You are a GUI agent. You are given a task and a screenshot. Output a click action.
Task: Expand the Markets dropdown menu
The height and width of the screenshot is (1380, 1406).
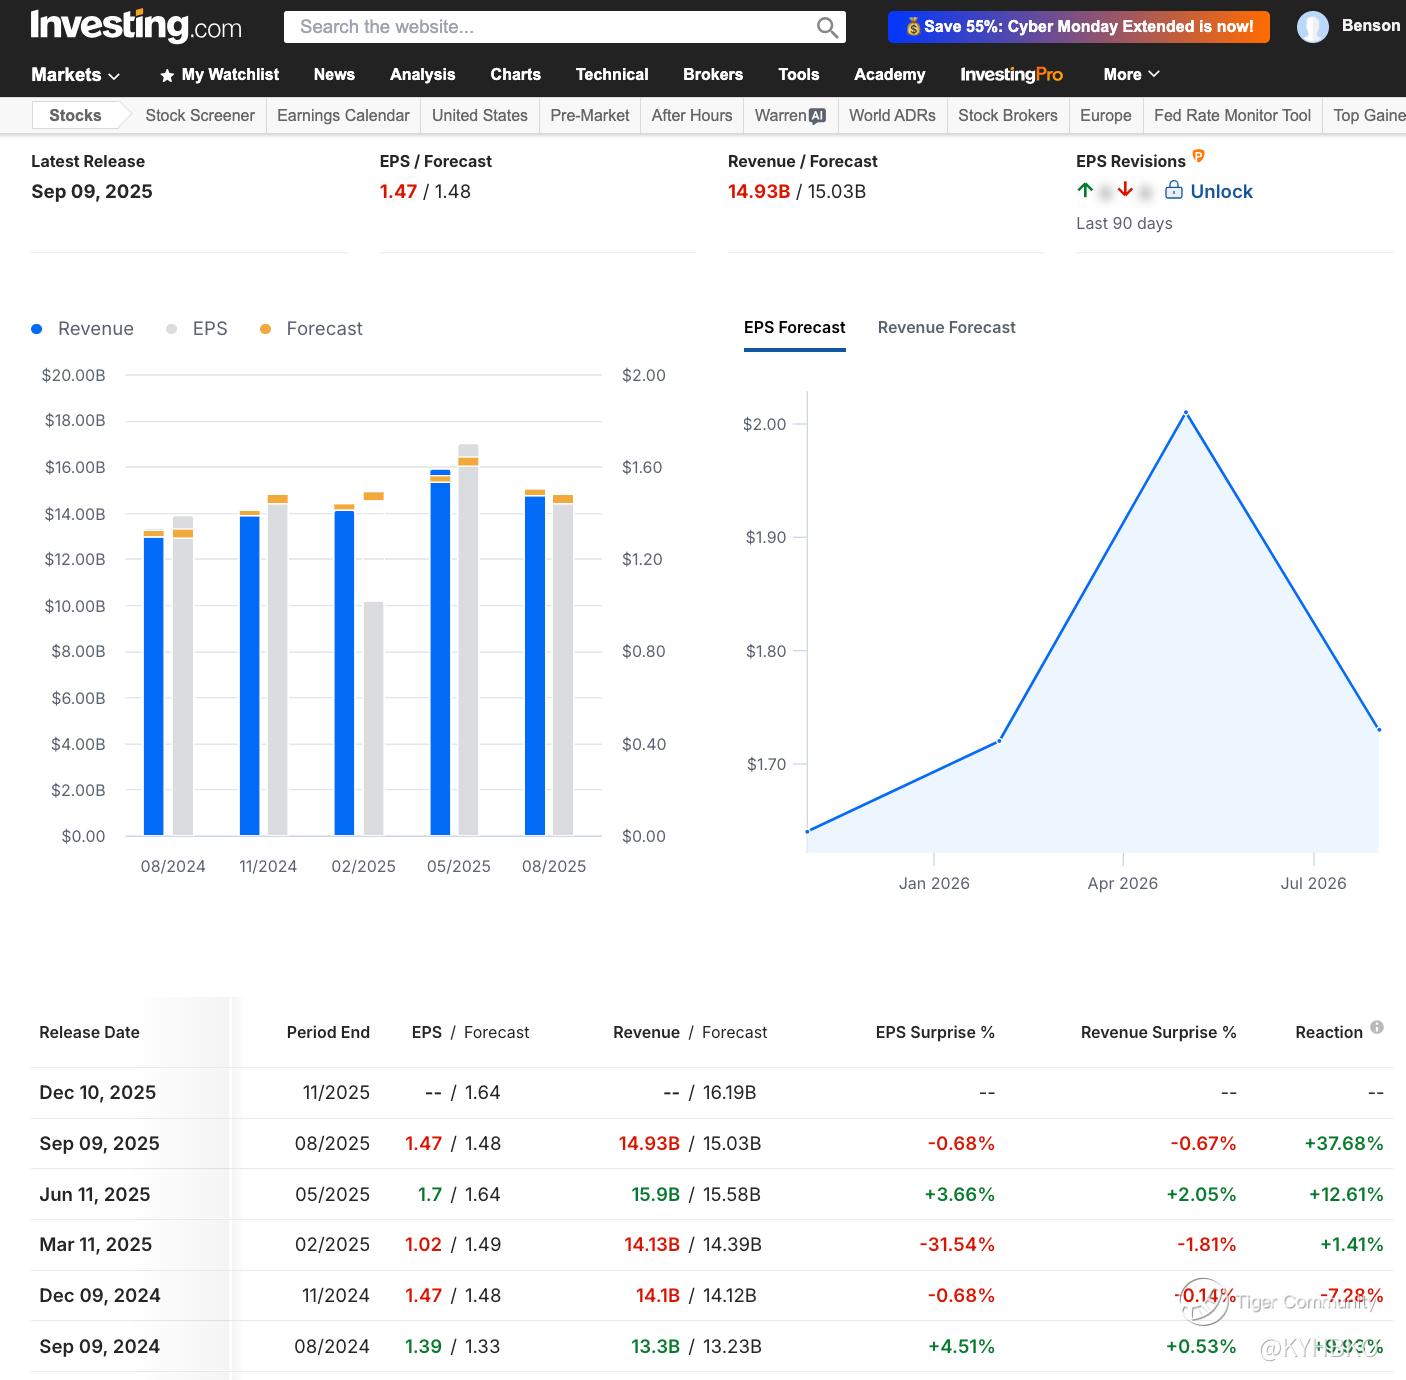click(x=75, y=75)
